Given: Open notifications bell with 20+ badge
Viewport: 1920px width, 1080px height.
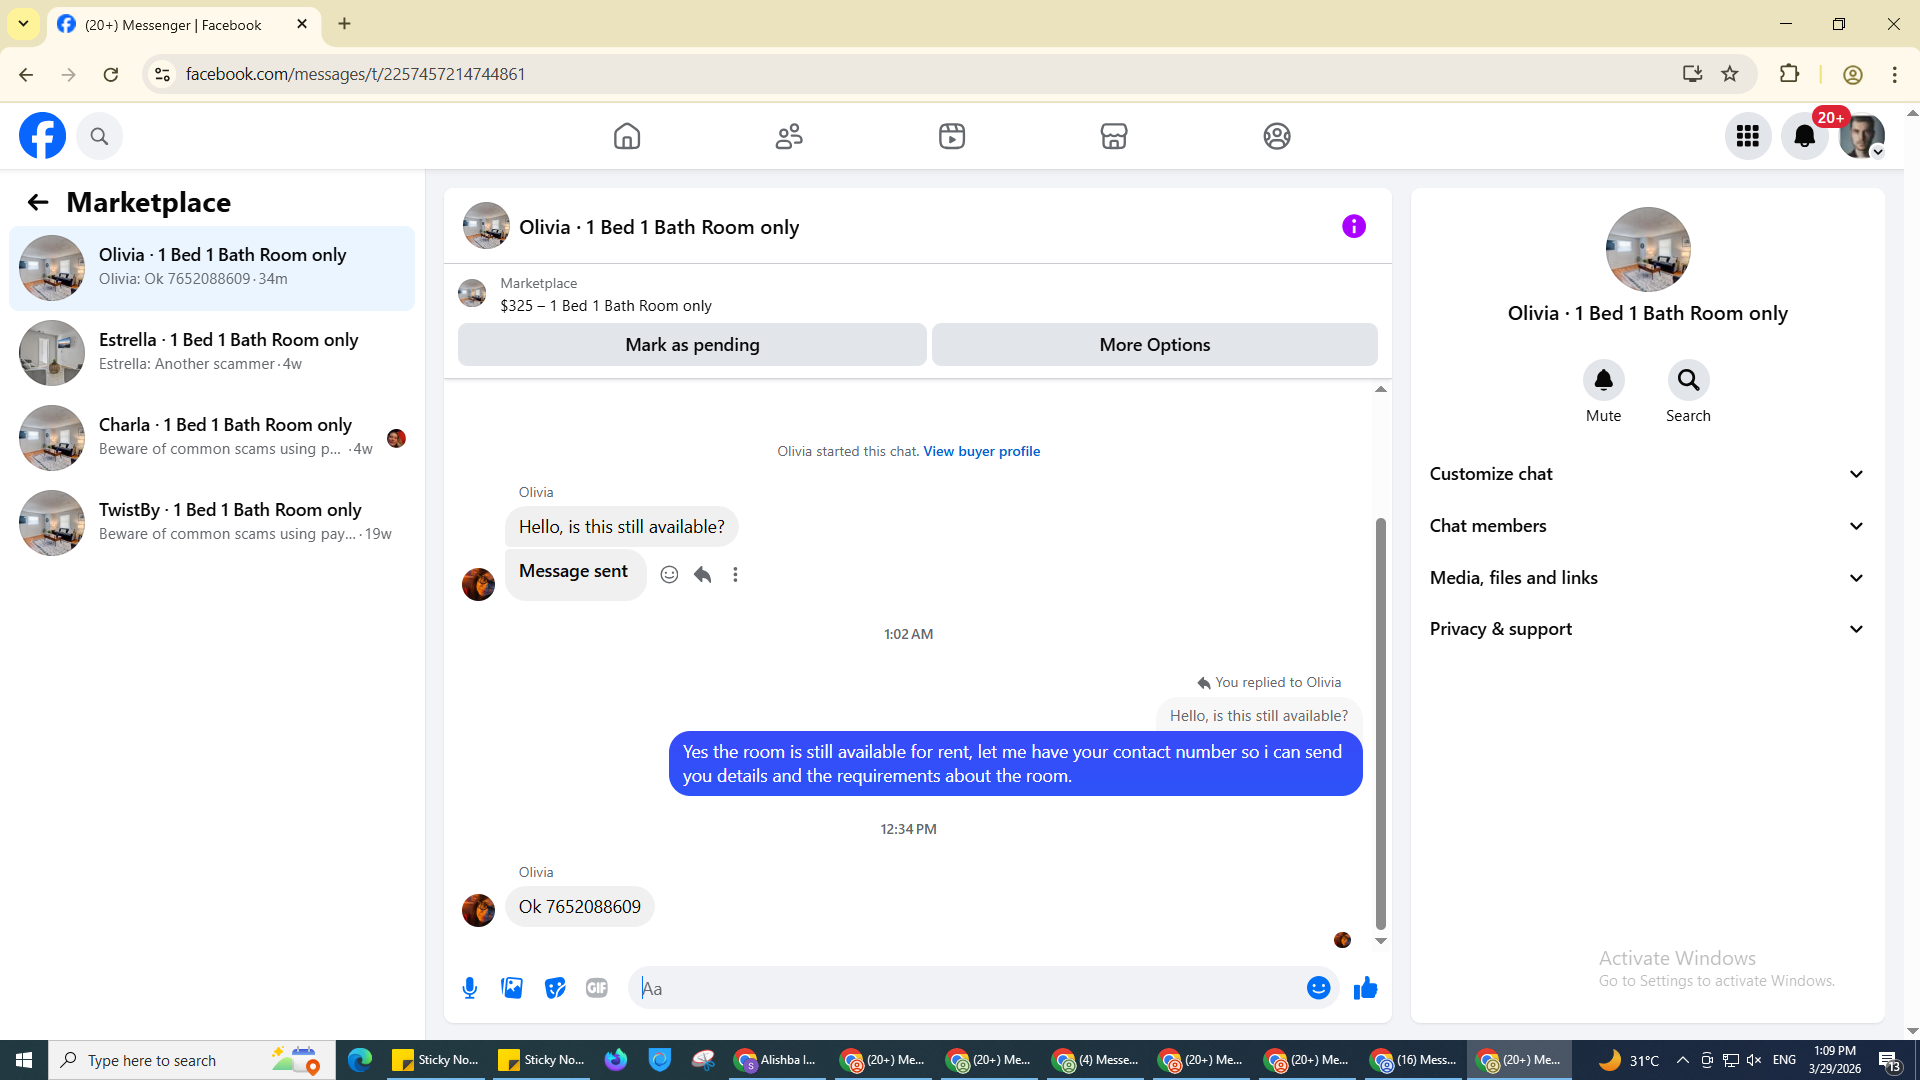Looking at the screenshot, I should click(1805, 136).
